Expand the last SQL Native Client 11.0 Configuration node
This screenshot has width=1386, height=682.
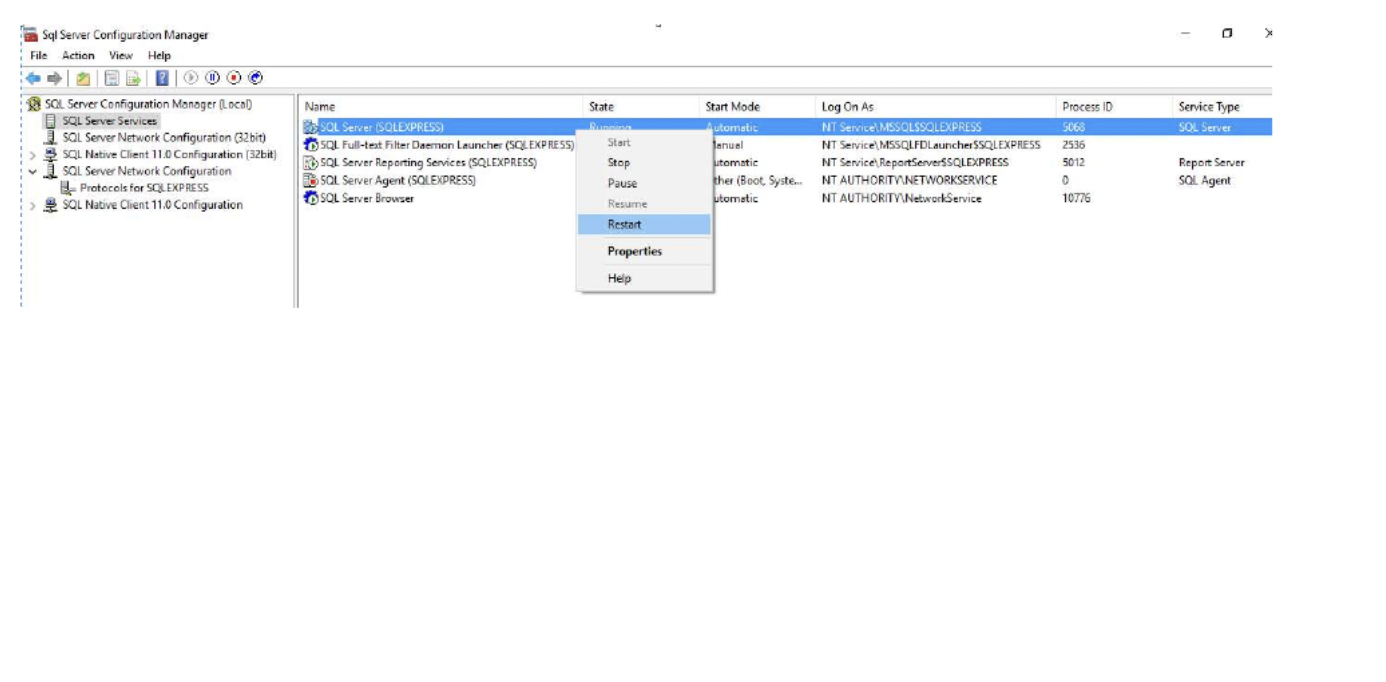pyautogui.click(x=32, y=205)
